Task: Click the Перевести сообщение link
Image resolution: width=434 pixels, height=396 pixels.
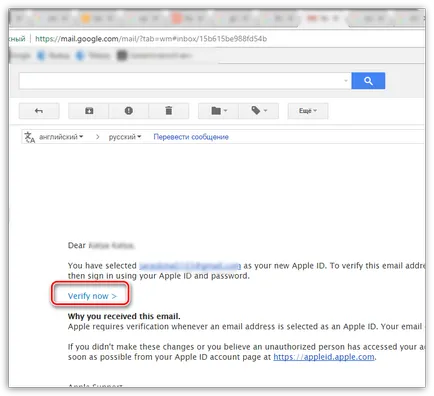Action: coord(191,137)
